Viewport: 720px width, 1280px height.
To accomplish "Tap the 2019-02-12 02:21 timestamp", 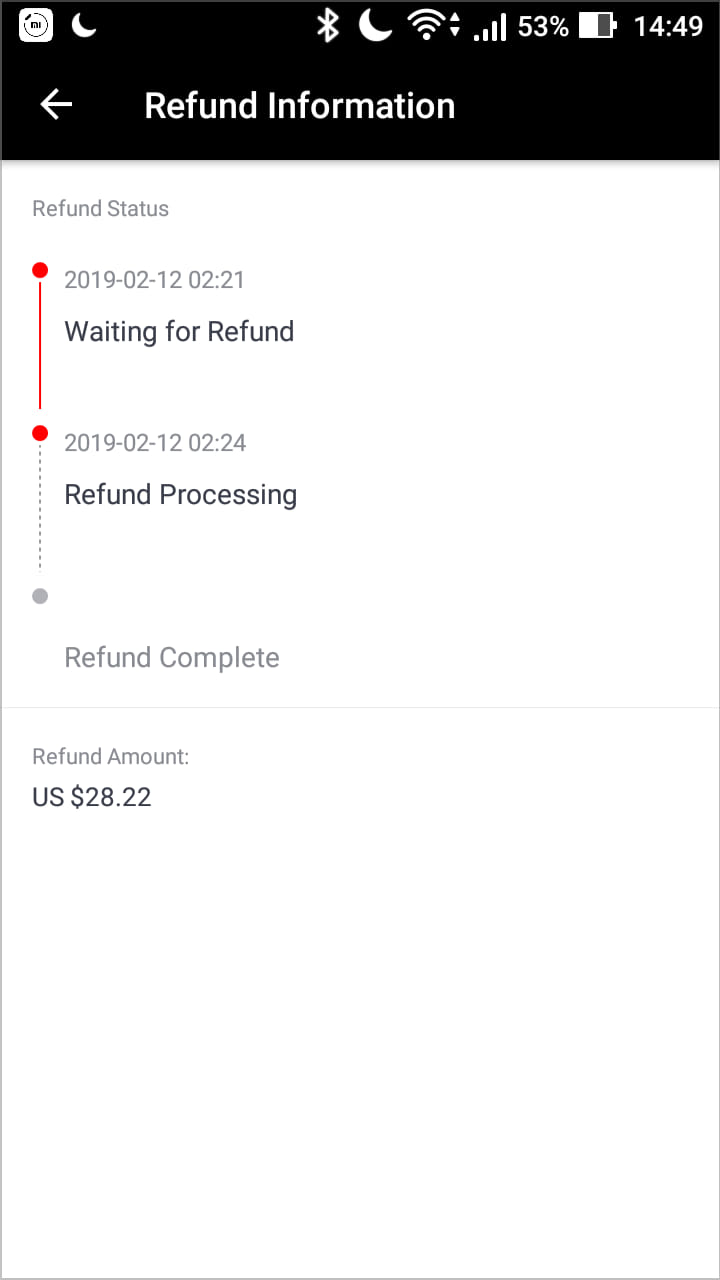I will (154, 280).
